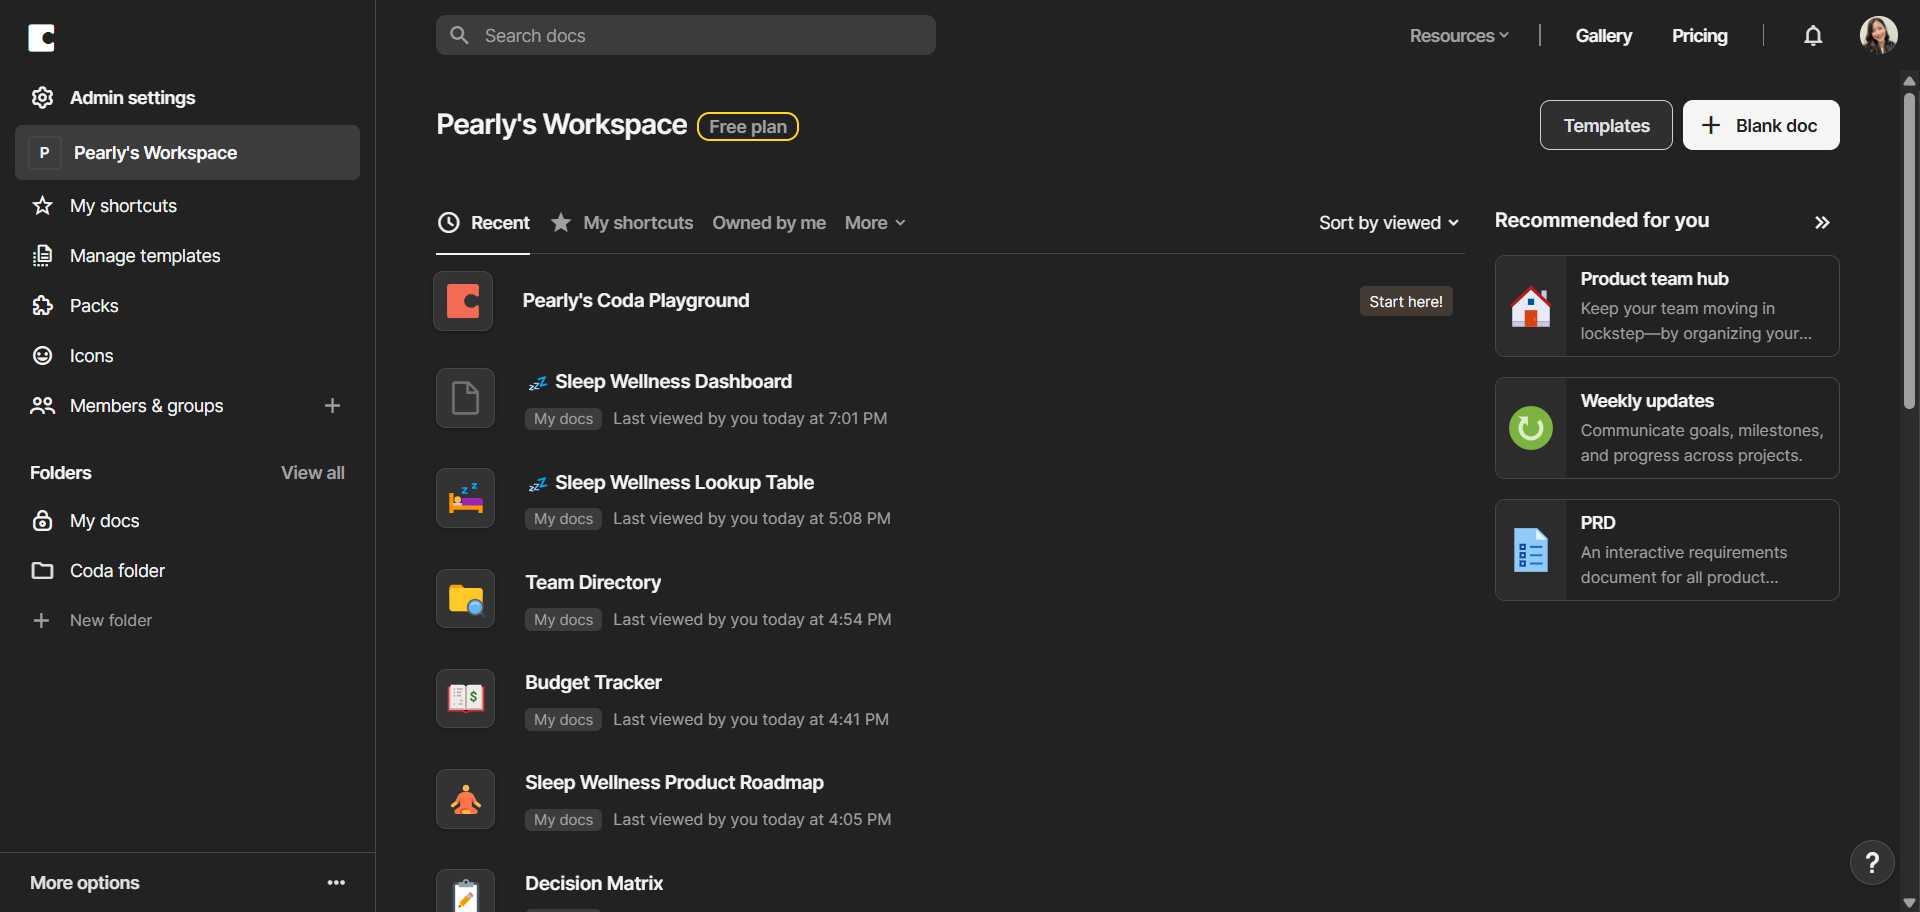Open Sleep Wellness Dashboard doc title

point(674,381)
